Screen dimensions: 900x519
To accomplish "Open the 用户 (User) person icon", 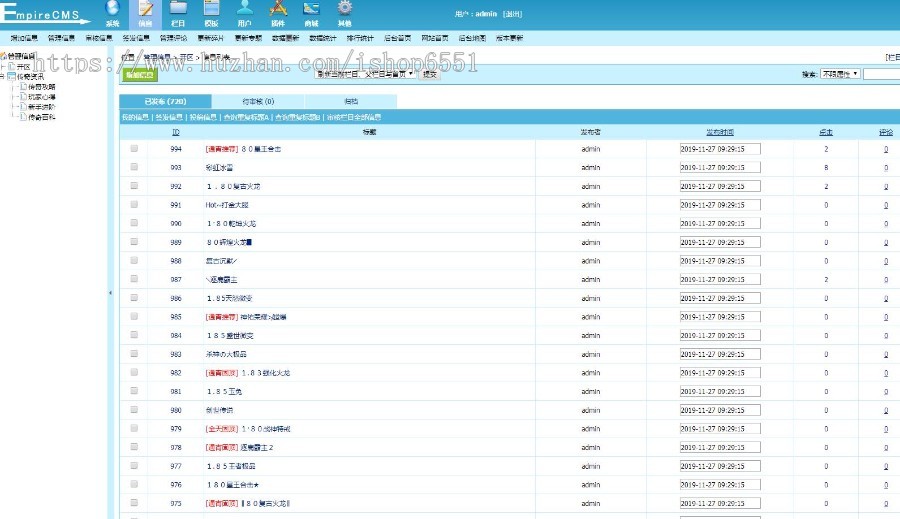I will pyautogui.click(x=245, y=8).
